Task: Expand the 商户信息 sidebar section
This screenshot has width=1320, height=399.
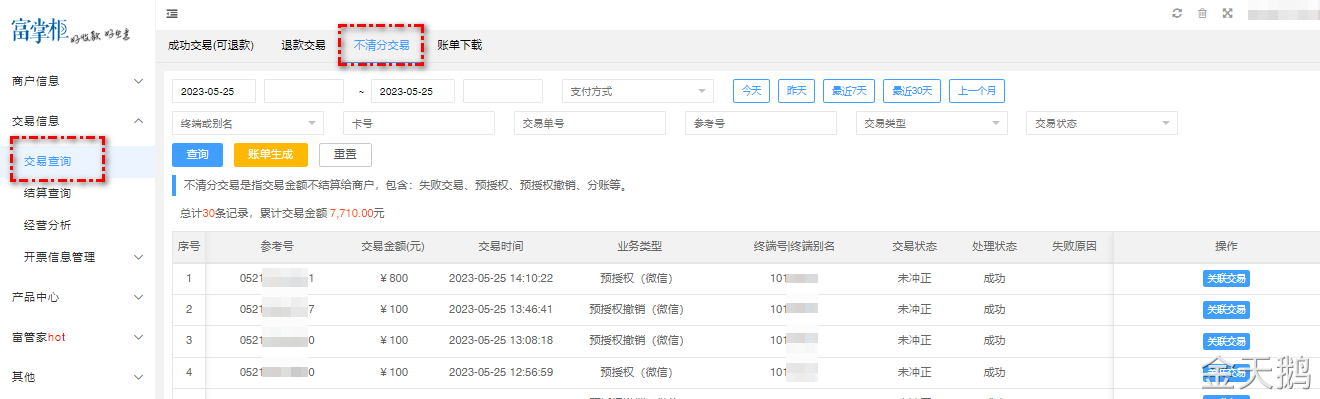Action: pyautogui.click(x=78, y=81)
